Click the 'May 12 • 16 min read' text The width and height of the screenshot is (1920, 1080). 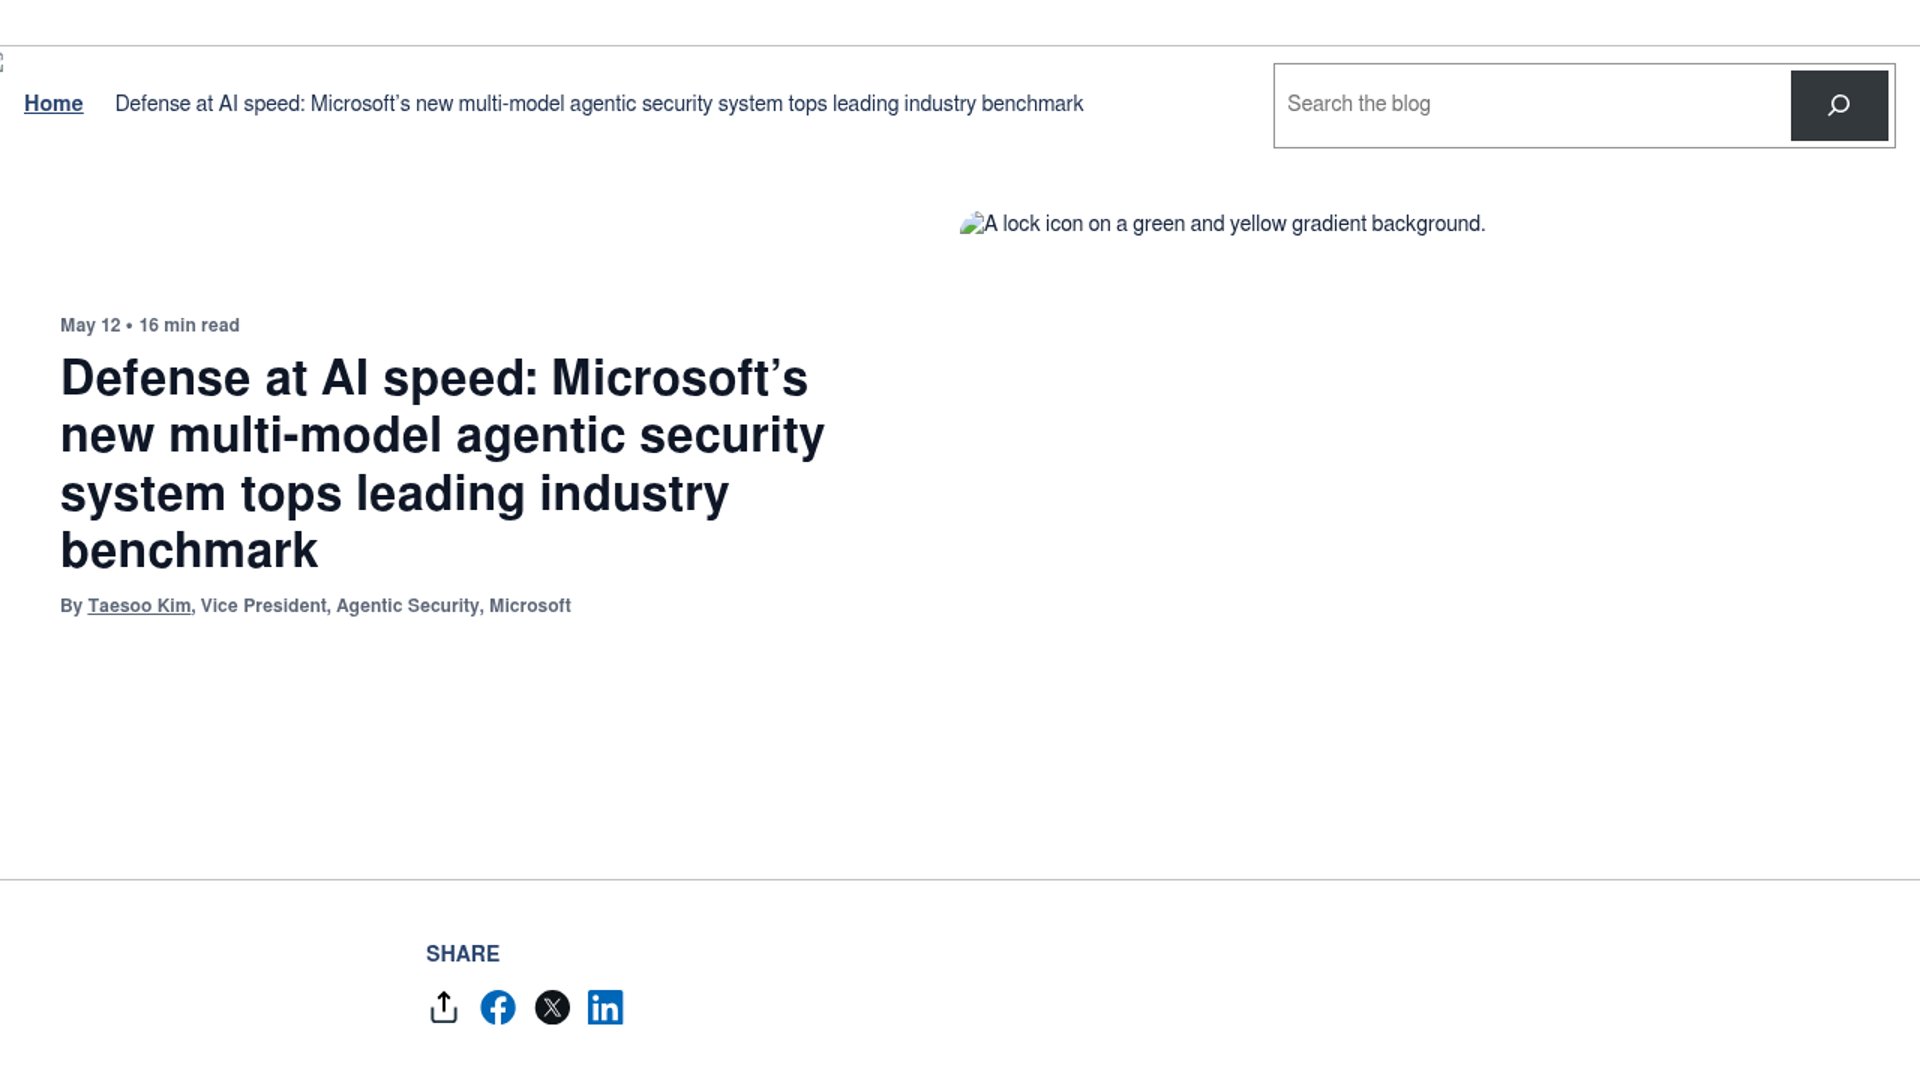coord(150,325)
